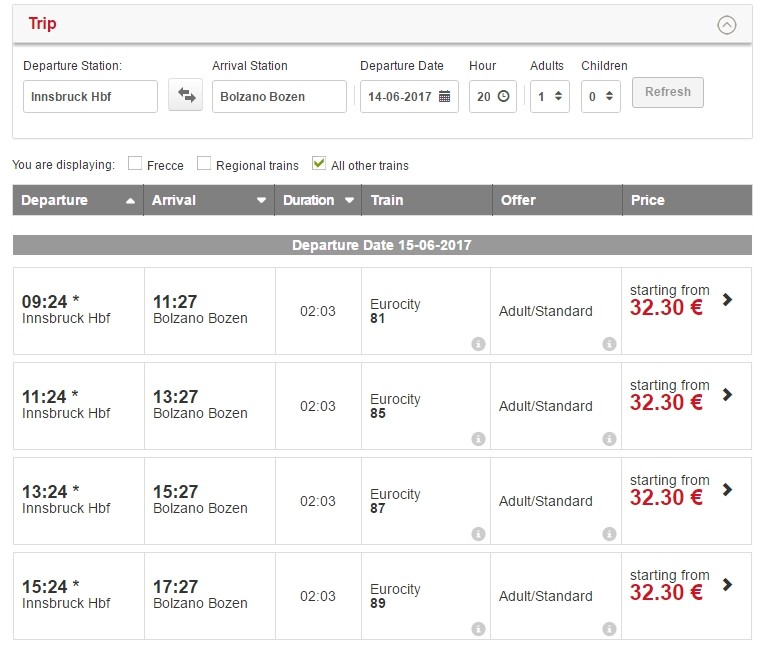The width and height of the screenshot is (759, 645).
Task: Swap departure and arrival stations
Action: (x=185, y=96)
